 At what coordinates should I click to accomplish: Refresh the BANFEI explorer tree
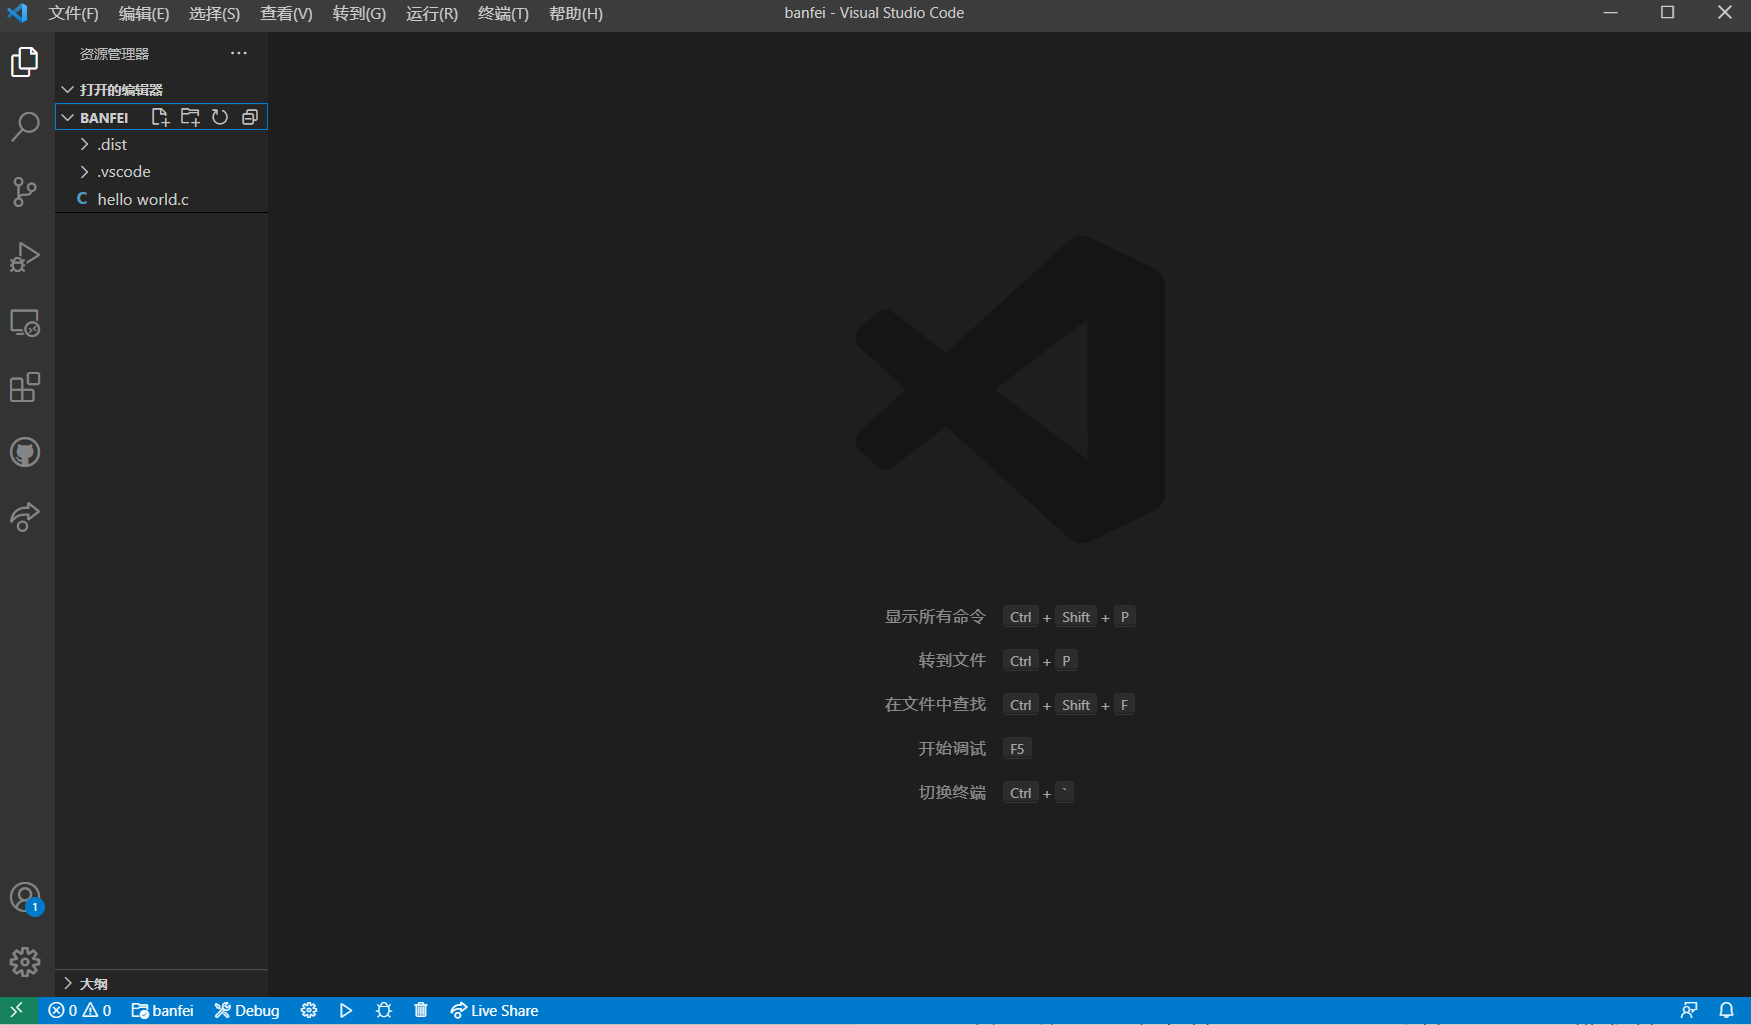click(220, 117)
